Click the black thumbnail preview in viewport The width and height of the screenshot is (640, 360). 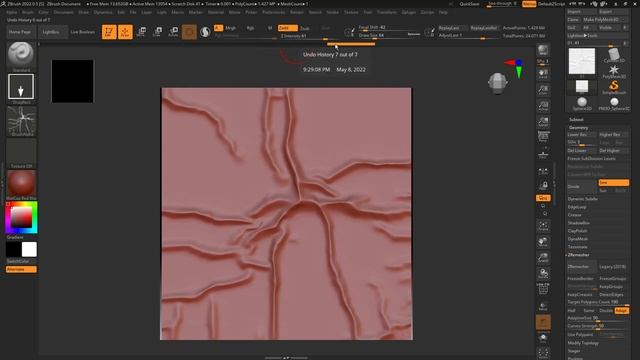pos(72,81)
